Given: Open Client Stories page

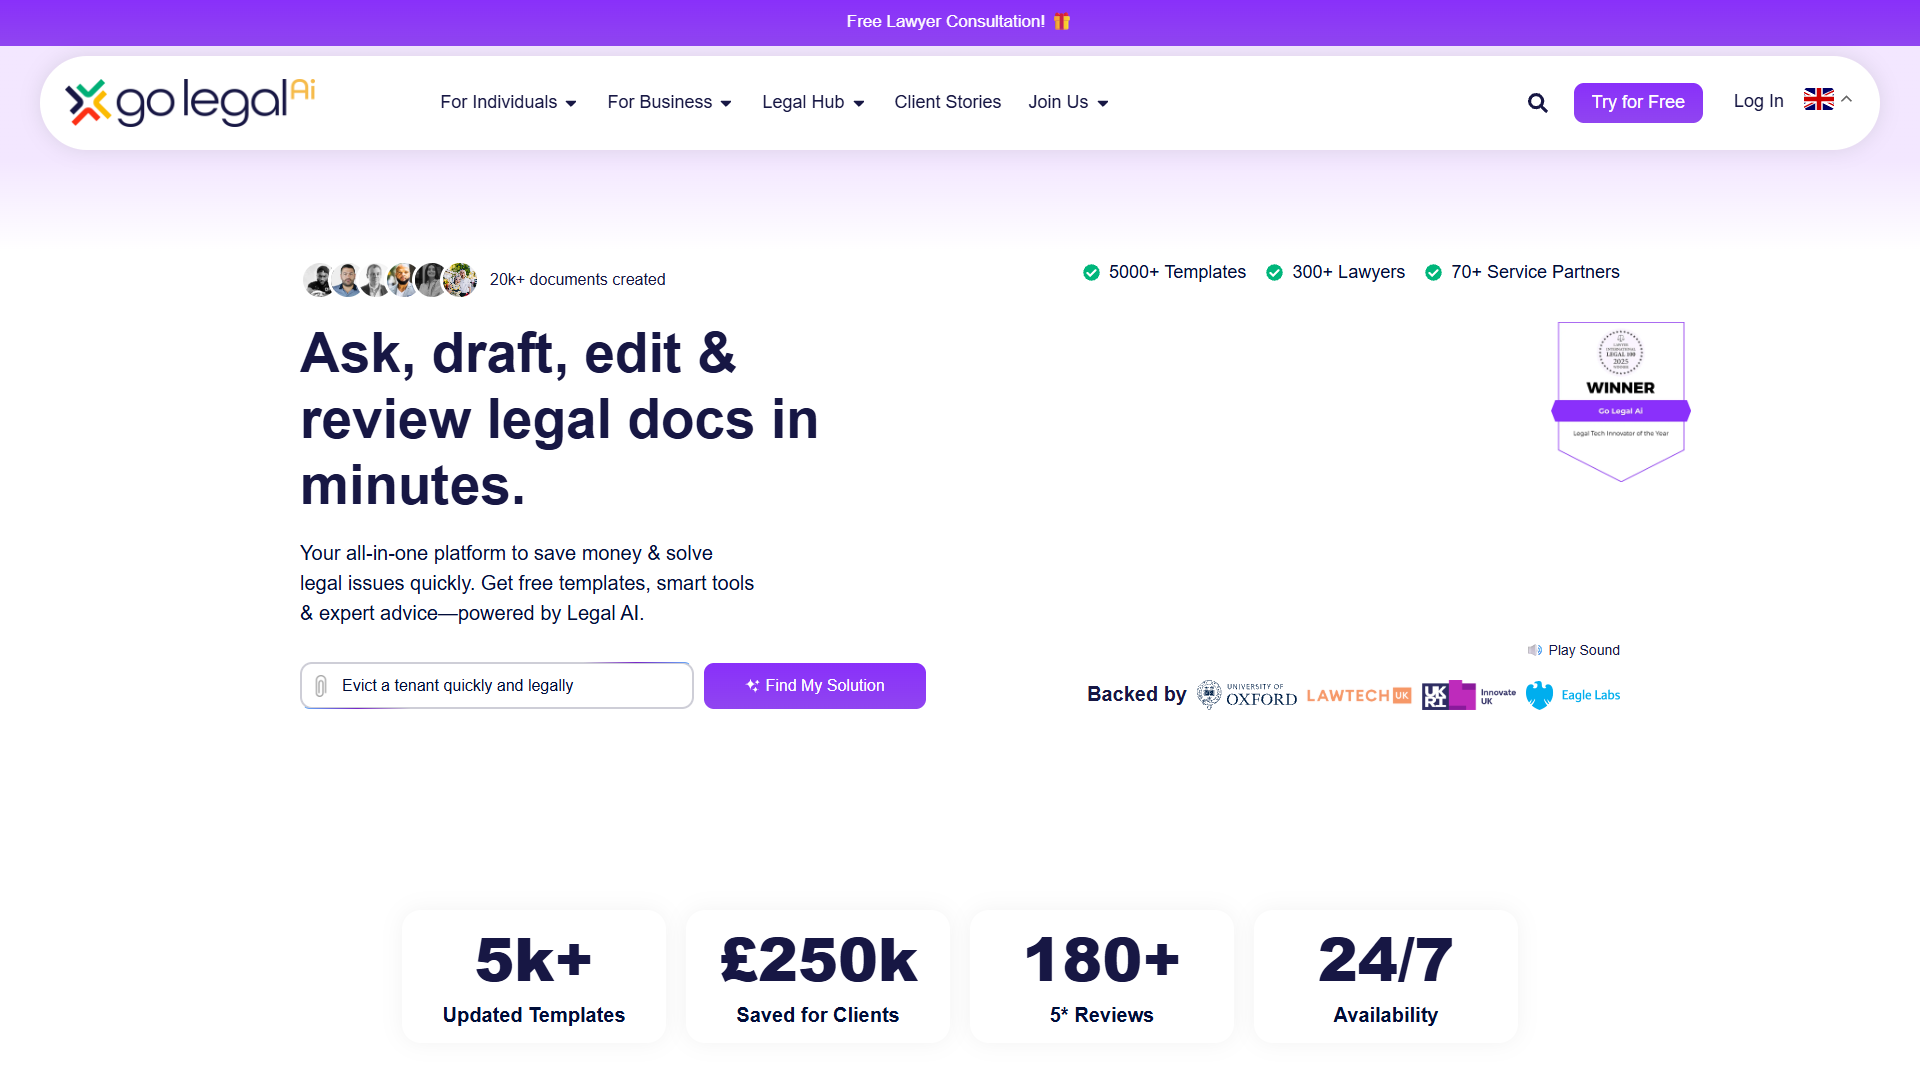Looking at the screenshot, I should click(947, 102).
